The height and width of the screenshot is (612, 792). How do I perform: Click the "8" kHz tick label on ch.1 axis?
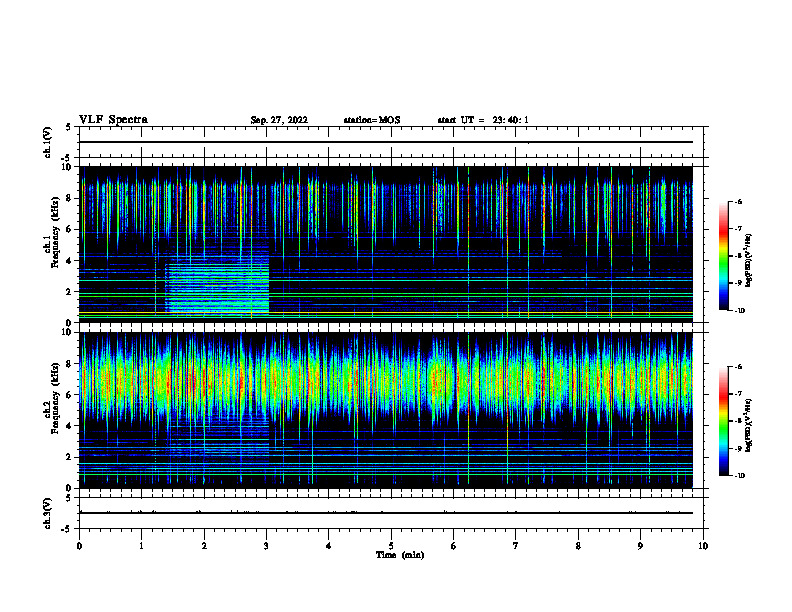click(x=70, y=198)
